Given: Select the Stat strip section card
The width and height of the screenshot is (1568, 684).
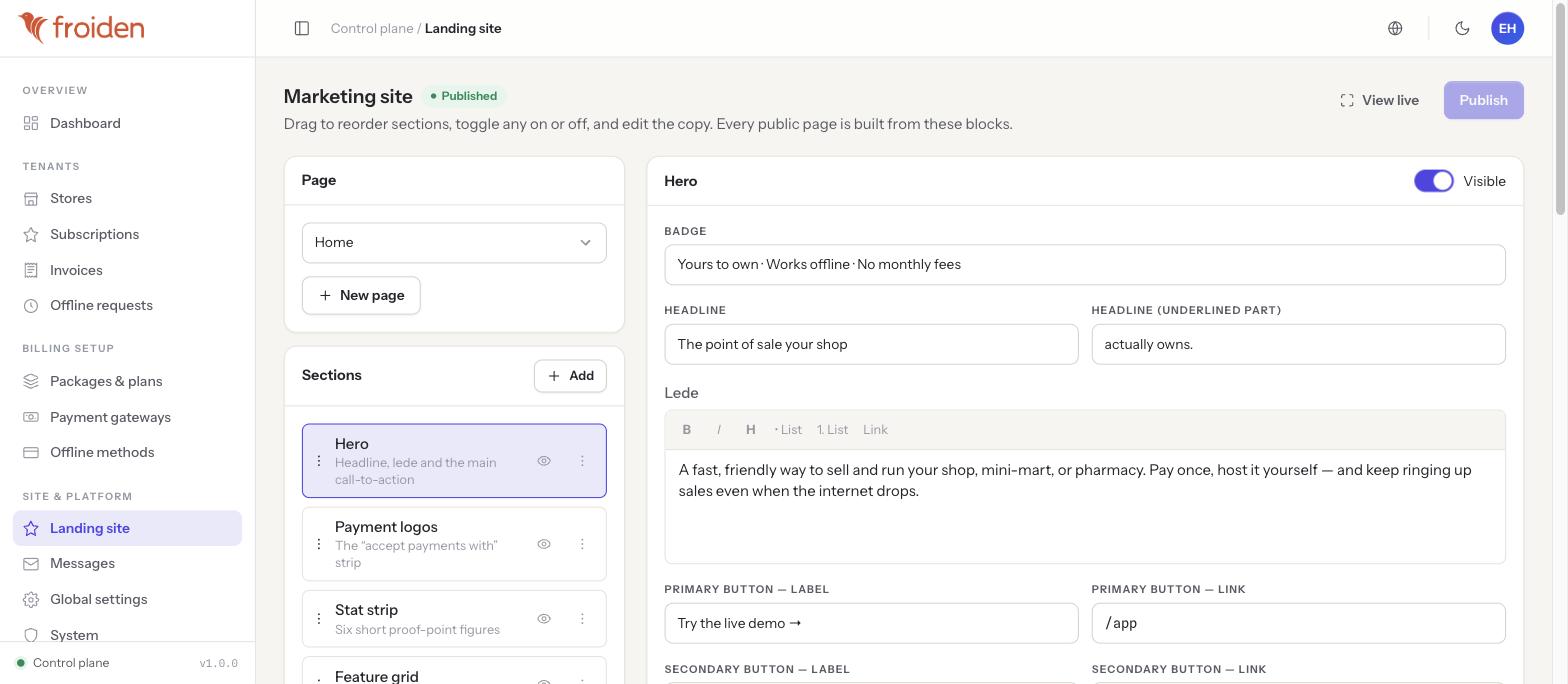Looking at the screenshot, I should point(454,619).
